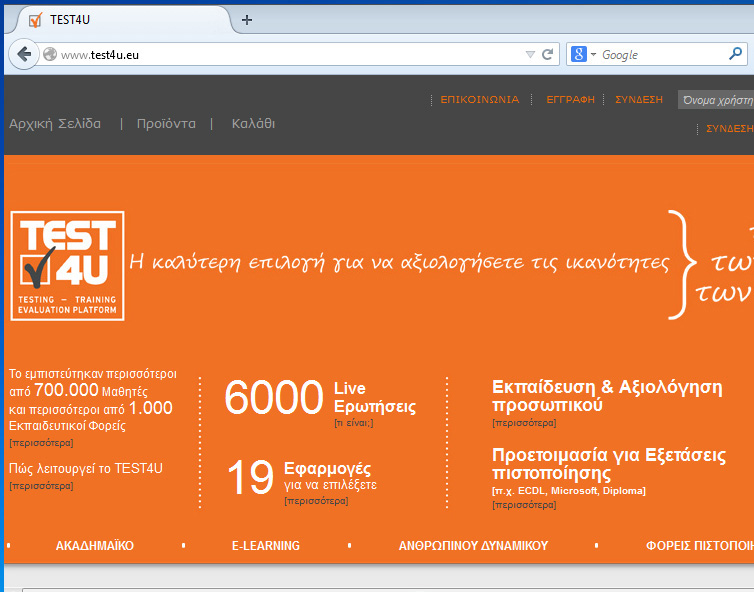
Task: Select the ΦΟΡΕΙΣ ΠΙΣΤΟΠΟΙΗΣΗΣ category tab
Action: click(x=700, y=546)
